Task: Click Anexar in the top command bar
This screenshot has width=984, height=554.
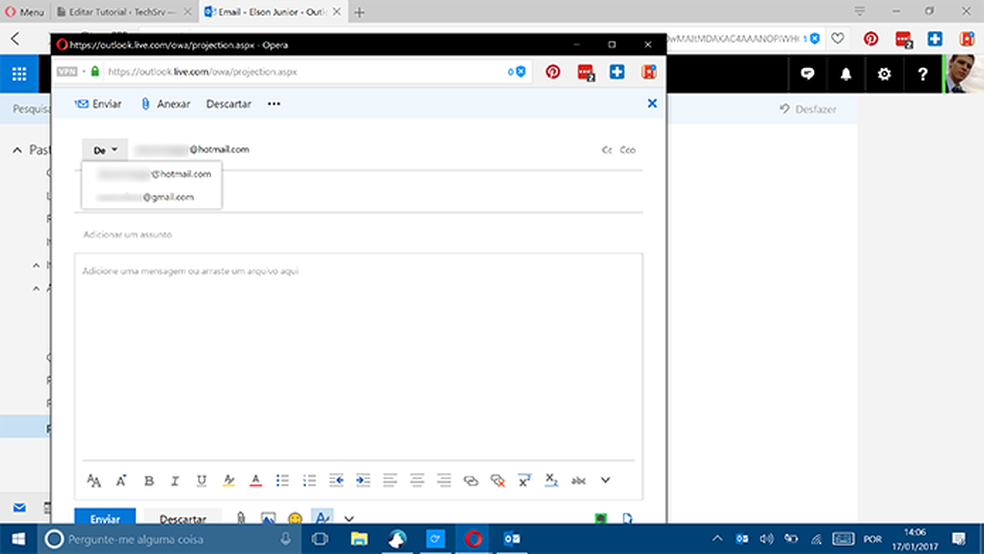Action: (166, 104)
